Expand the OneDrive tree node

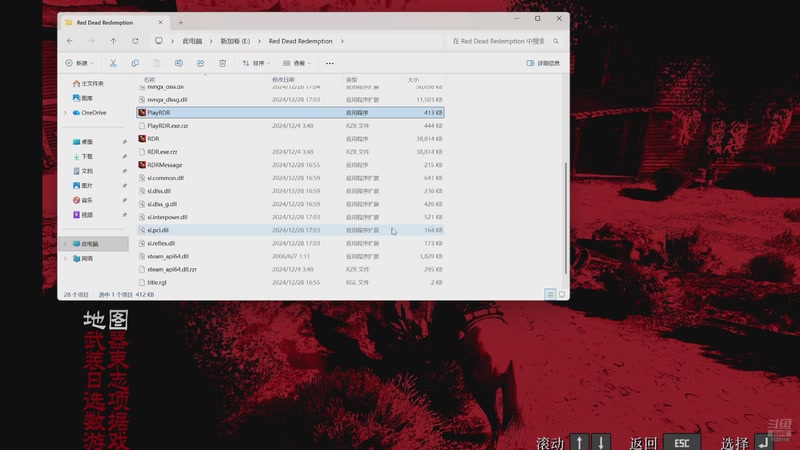(65, 113)
